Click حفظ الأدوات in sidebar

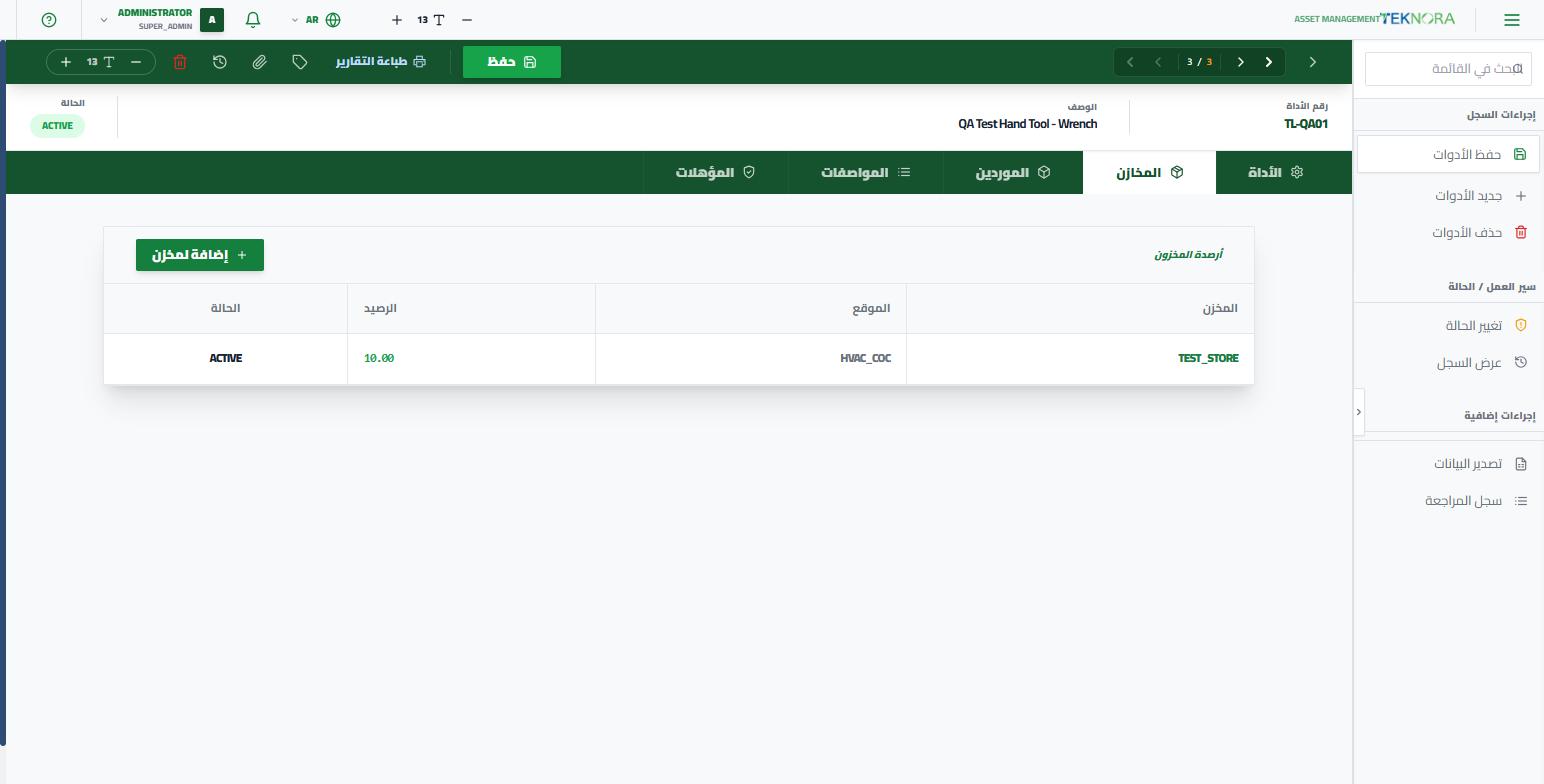click(1448, 154)
